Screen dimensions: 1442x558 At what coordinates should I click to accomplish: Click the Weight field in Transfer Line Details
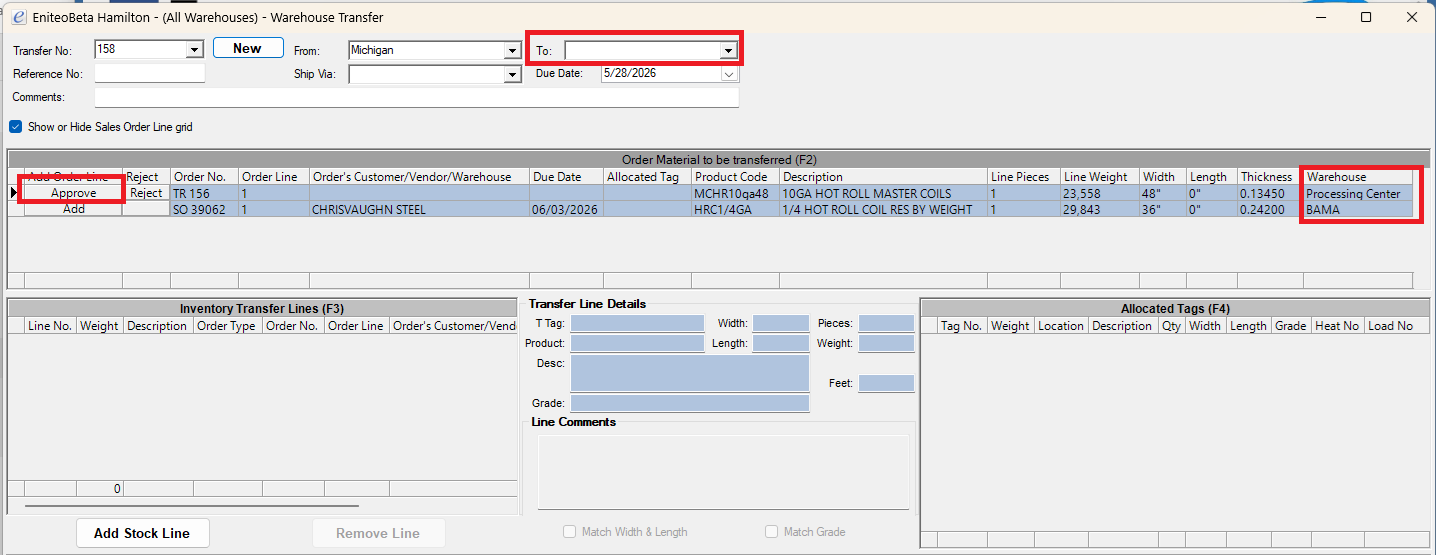click(886, 343)
